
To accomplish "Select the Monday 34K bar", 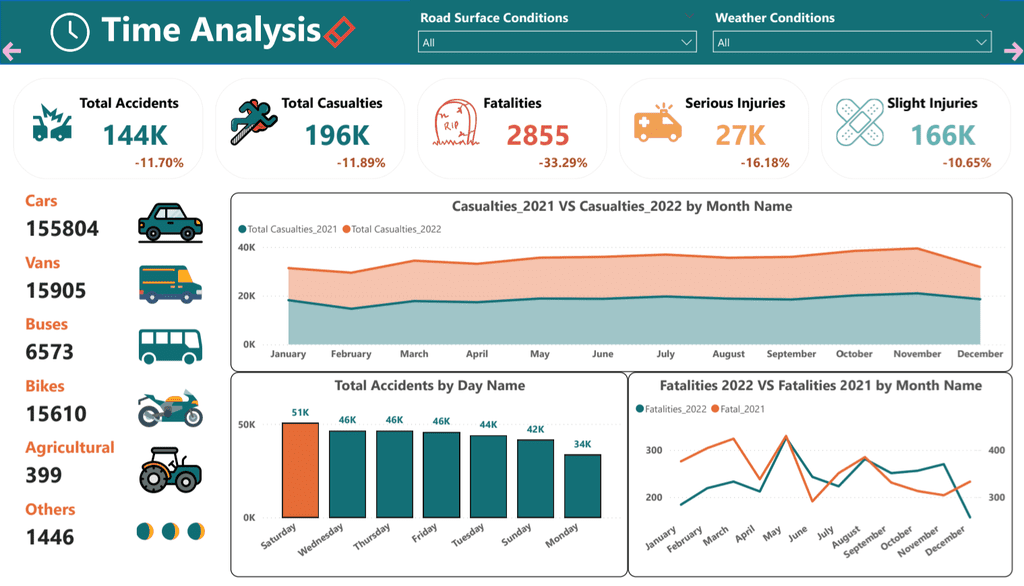I will pyautogui.click(x=583, y=486).
